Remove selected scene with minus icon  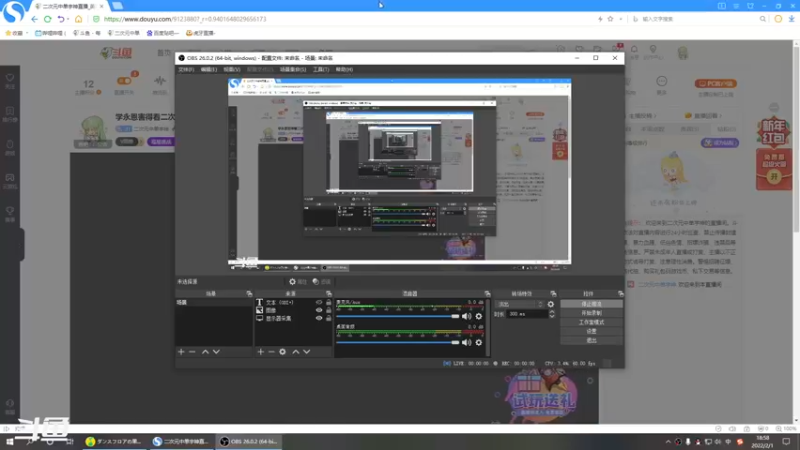pos(192,352)
